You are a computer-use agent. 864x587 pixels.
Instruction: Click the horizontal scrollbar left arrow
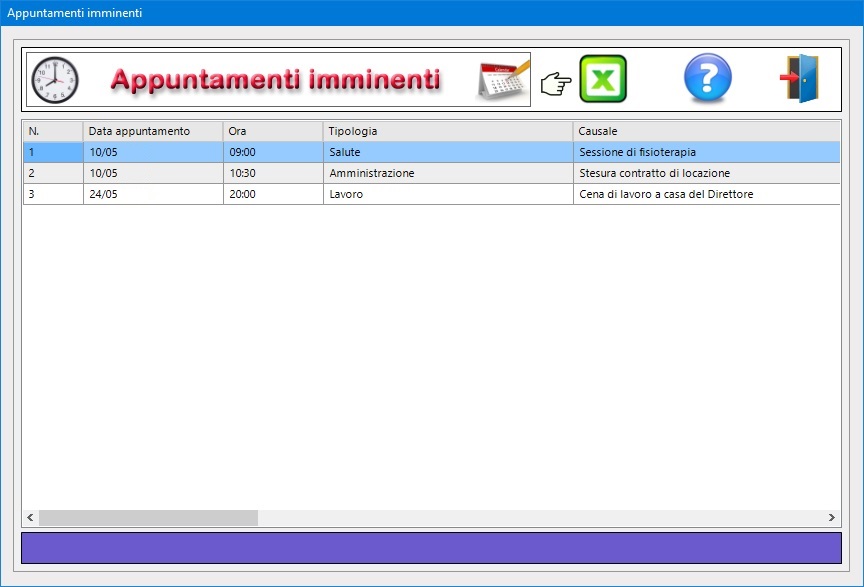point(31,518)
